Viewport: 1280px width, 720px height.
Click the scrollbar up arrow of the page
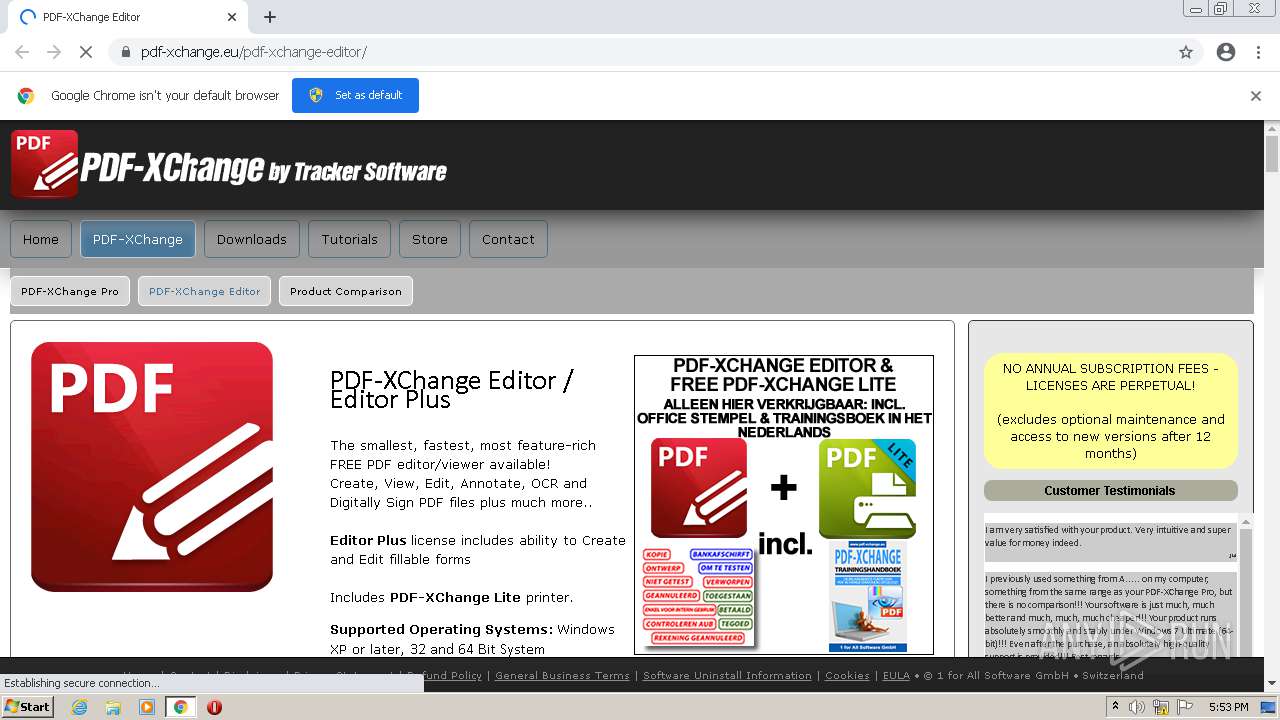(x=1272, y=128)
